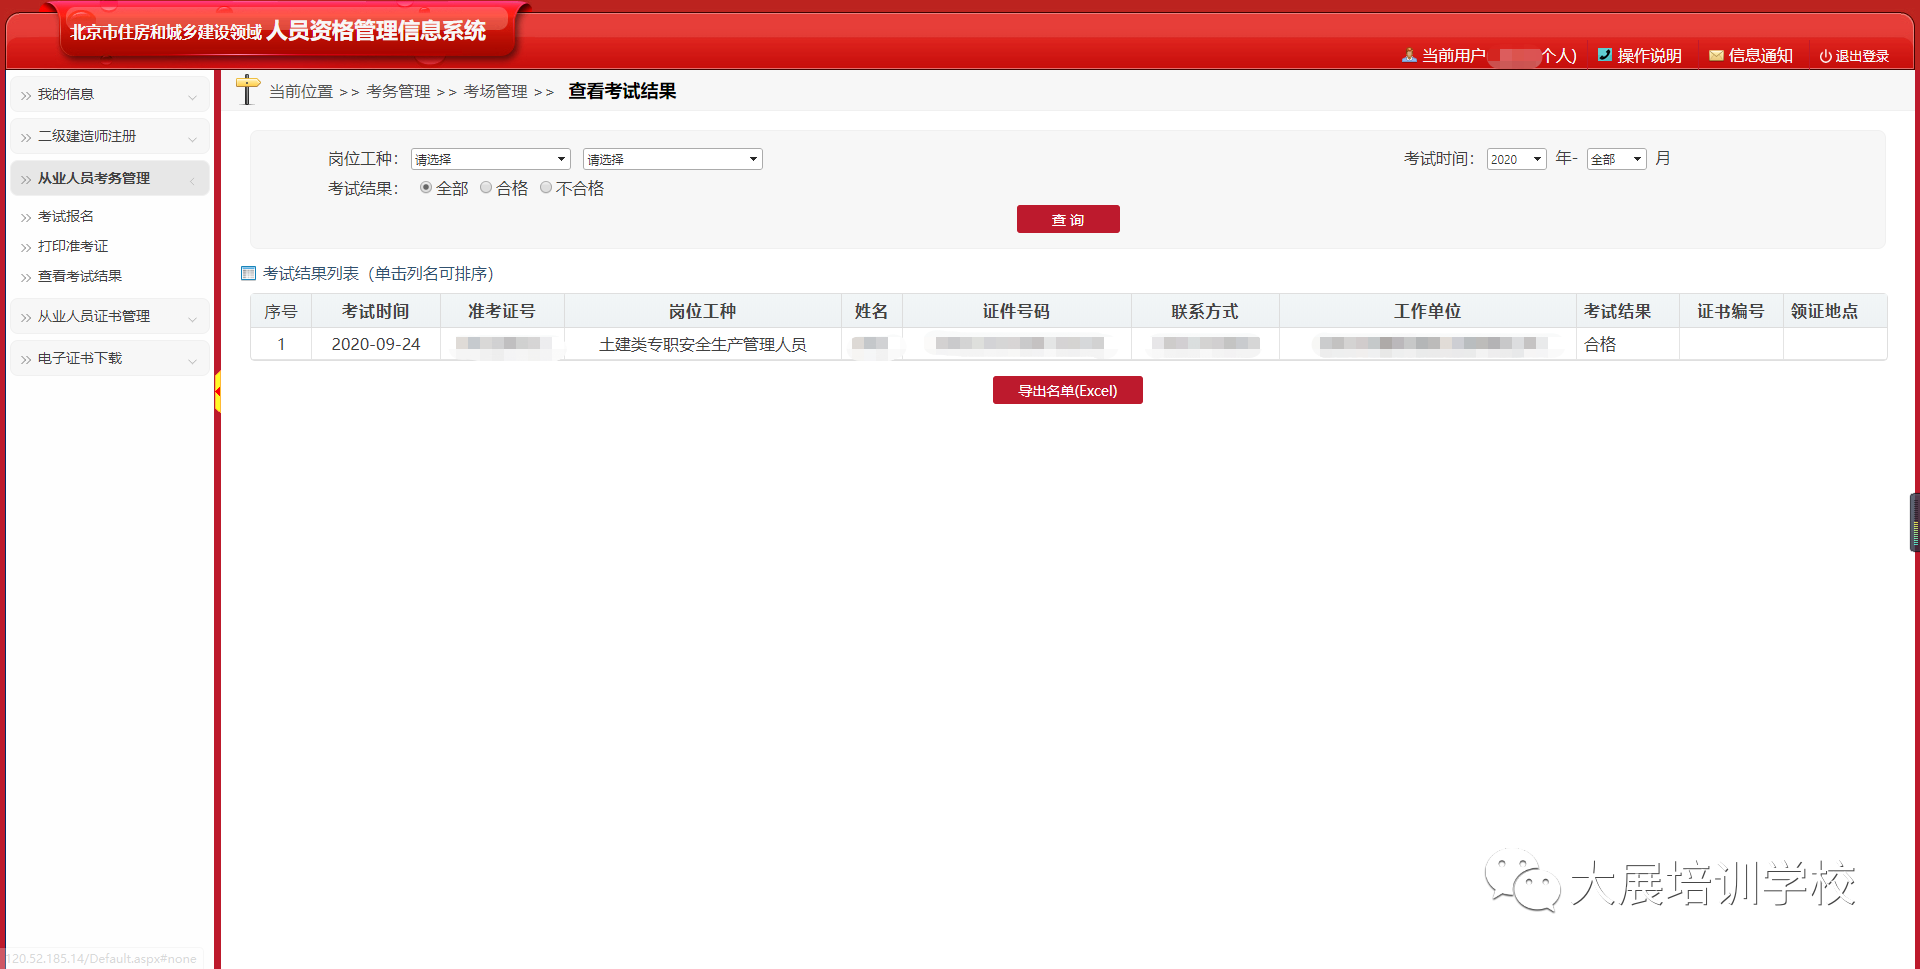The width and height of the screenshot is (1920, 969).
Task: Click the signpost icon beside 当前位置
Action: point(247,90)
